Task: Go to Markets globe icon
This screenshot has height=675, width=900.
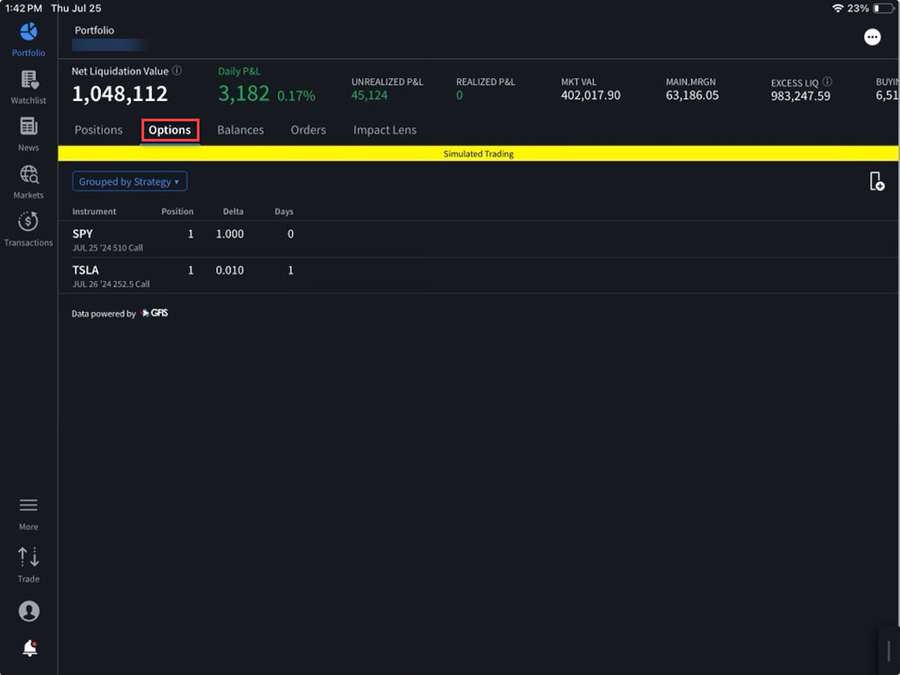Action: coord(28,176)
